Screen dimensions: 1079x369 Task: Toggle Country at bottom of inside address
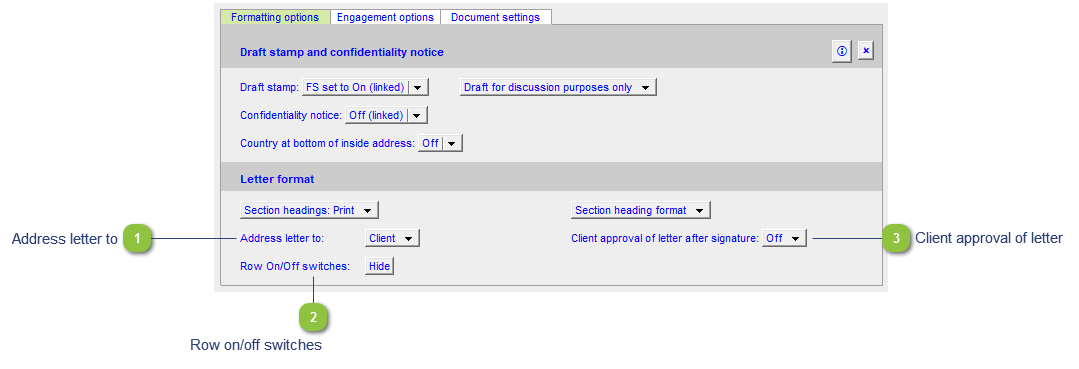coord(440,143)
